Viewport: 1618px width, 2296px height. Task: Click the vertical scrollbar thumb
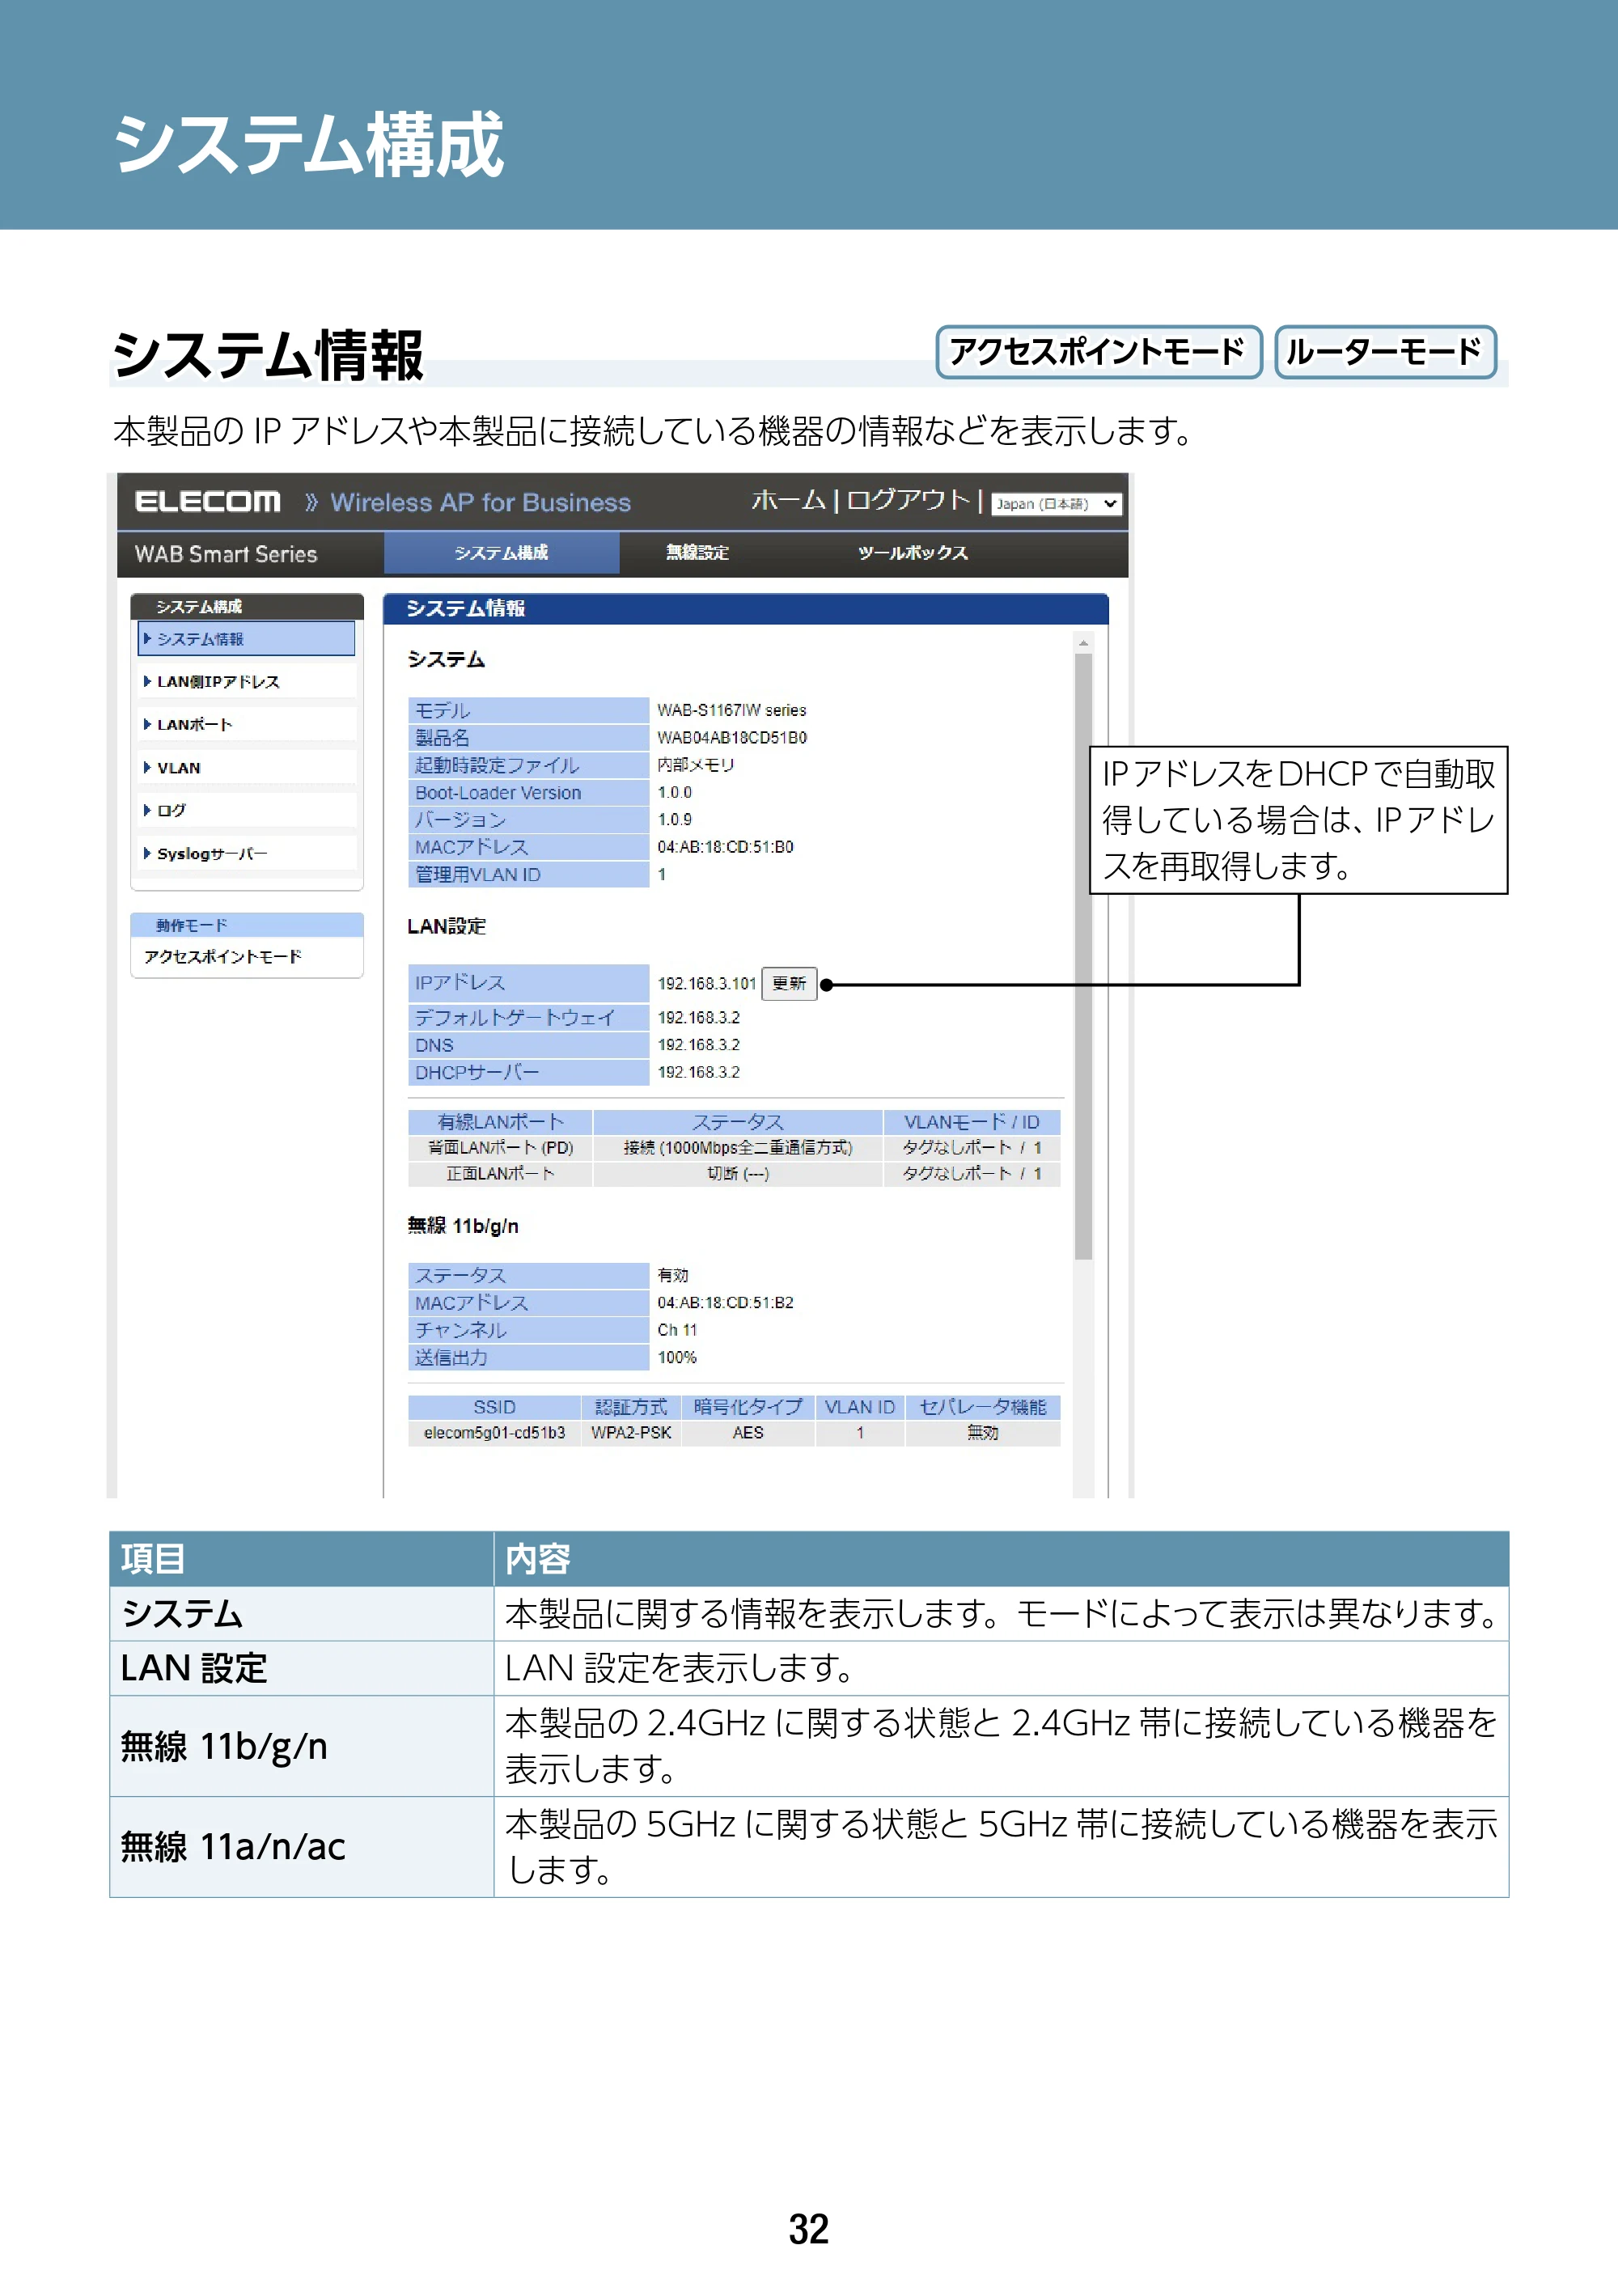coord(1083,956)
